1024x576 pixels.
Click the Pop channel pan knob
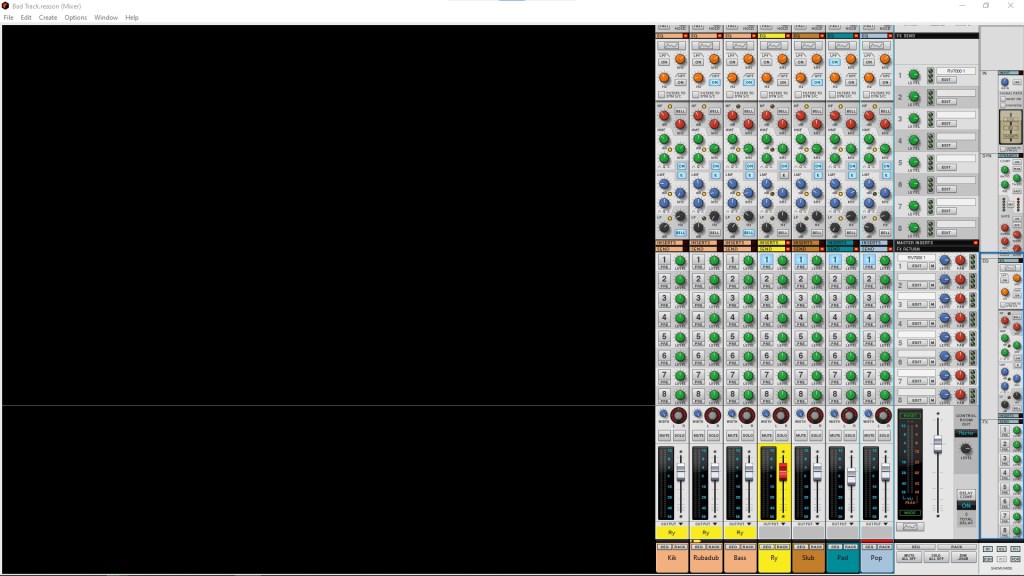883,415
